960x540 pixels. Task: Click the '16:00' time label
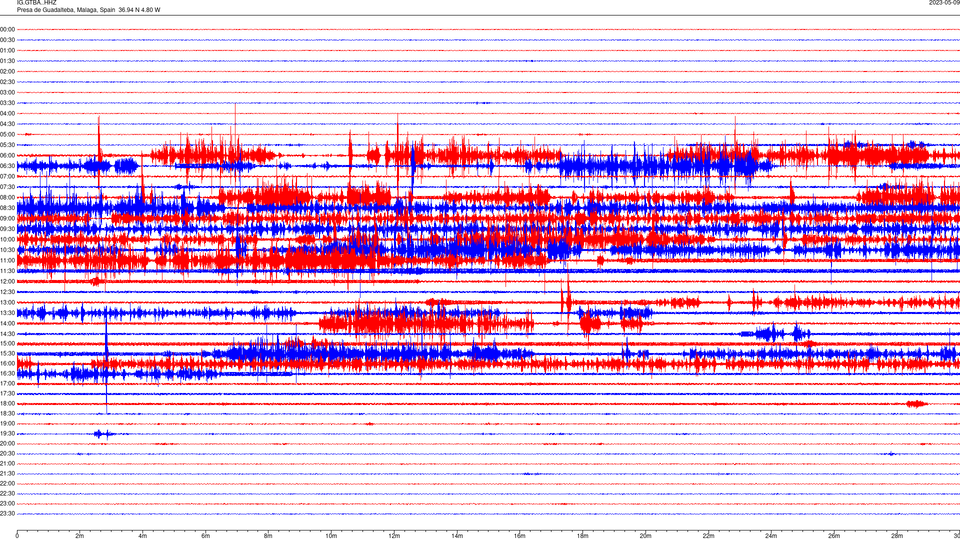coord(7,364)
